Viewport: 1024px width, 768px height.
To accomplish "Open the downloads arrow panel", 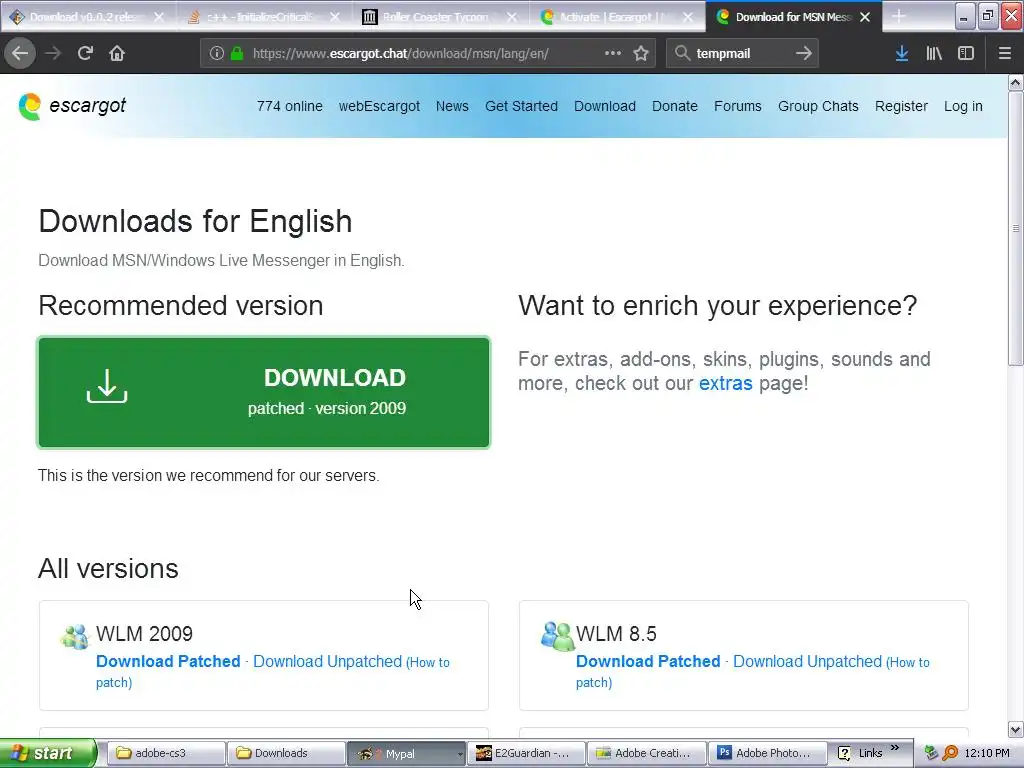I will (902, 53).
